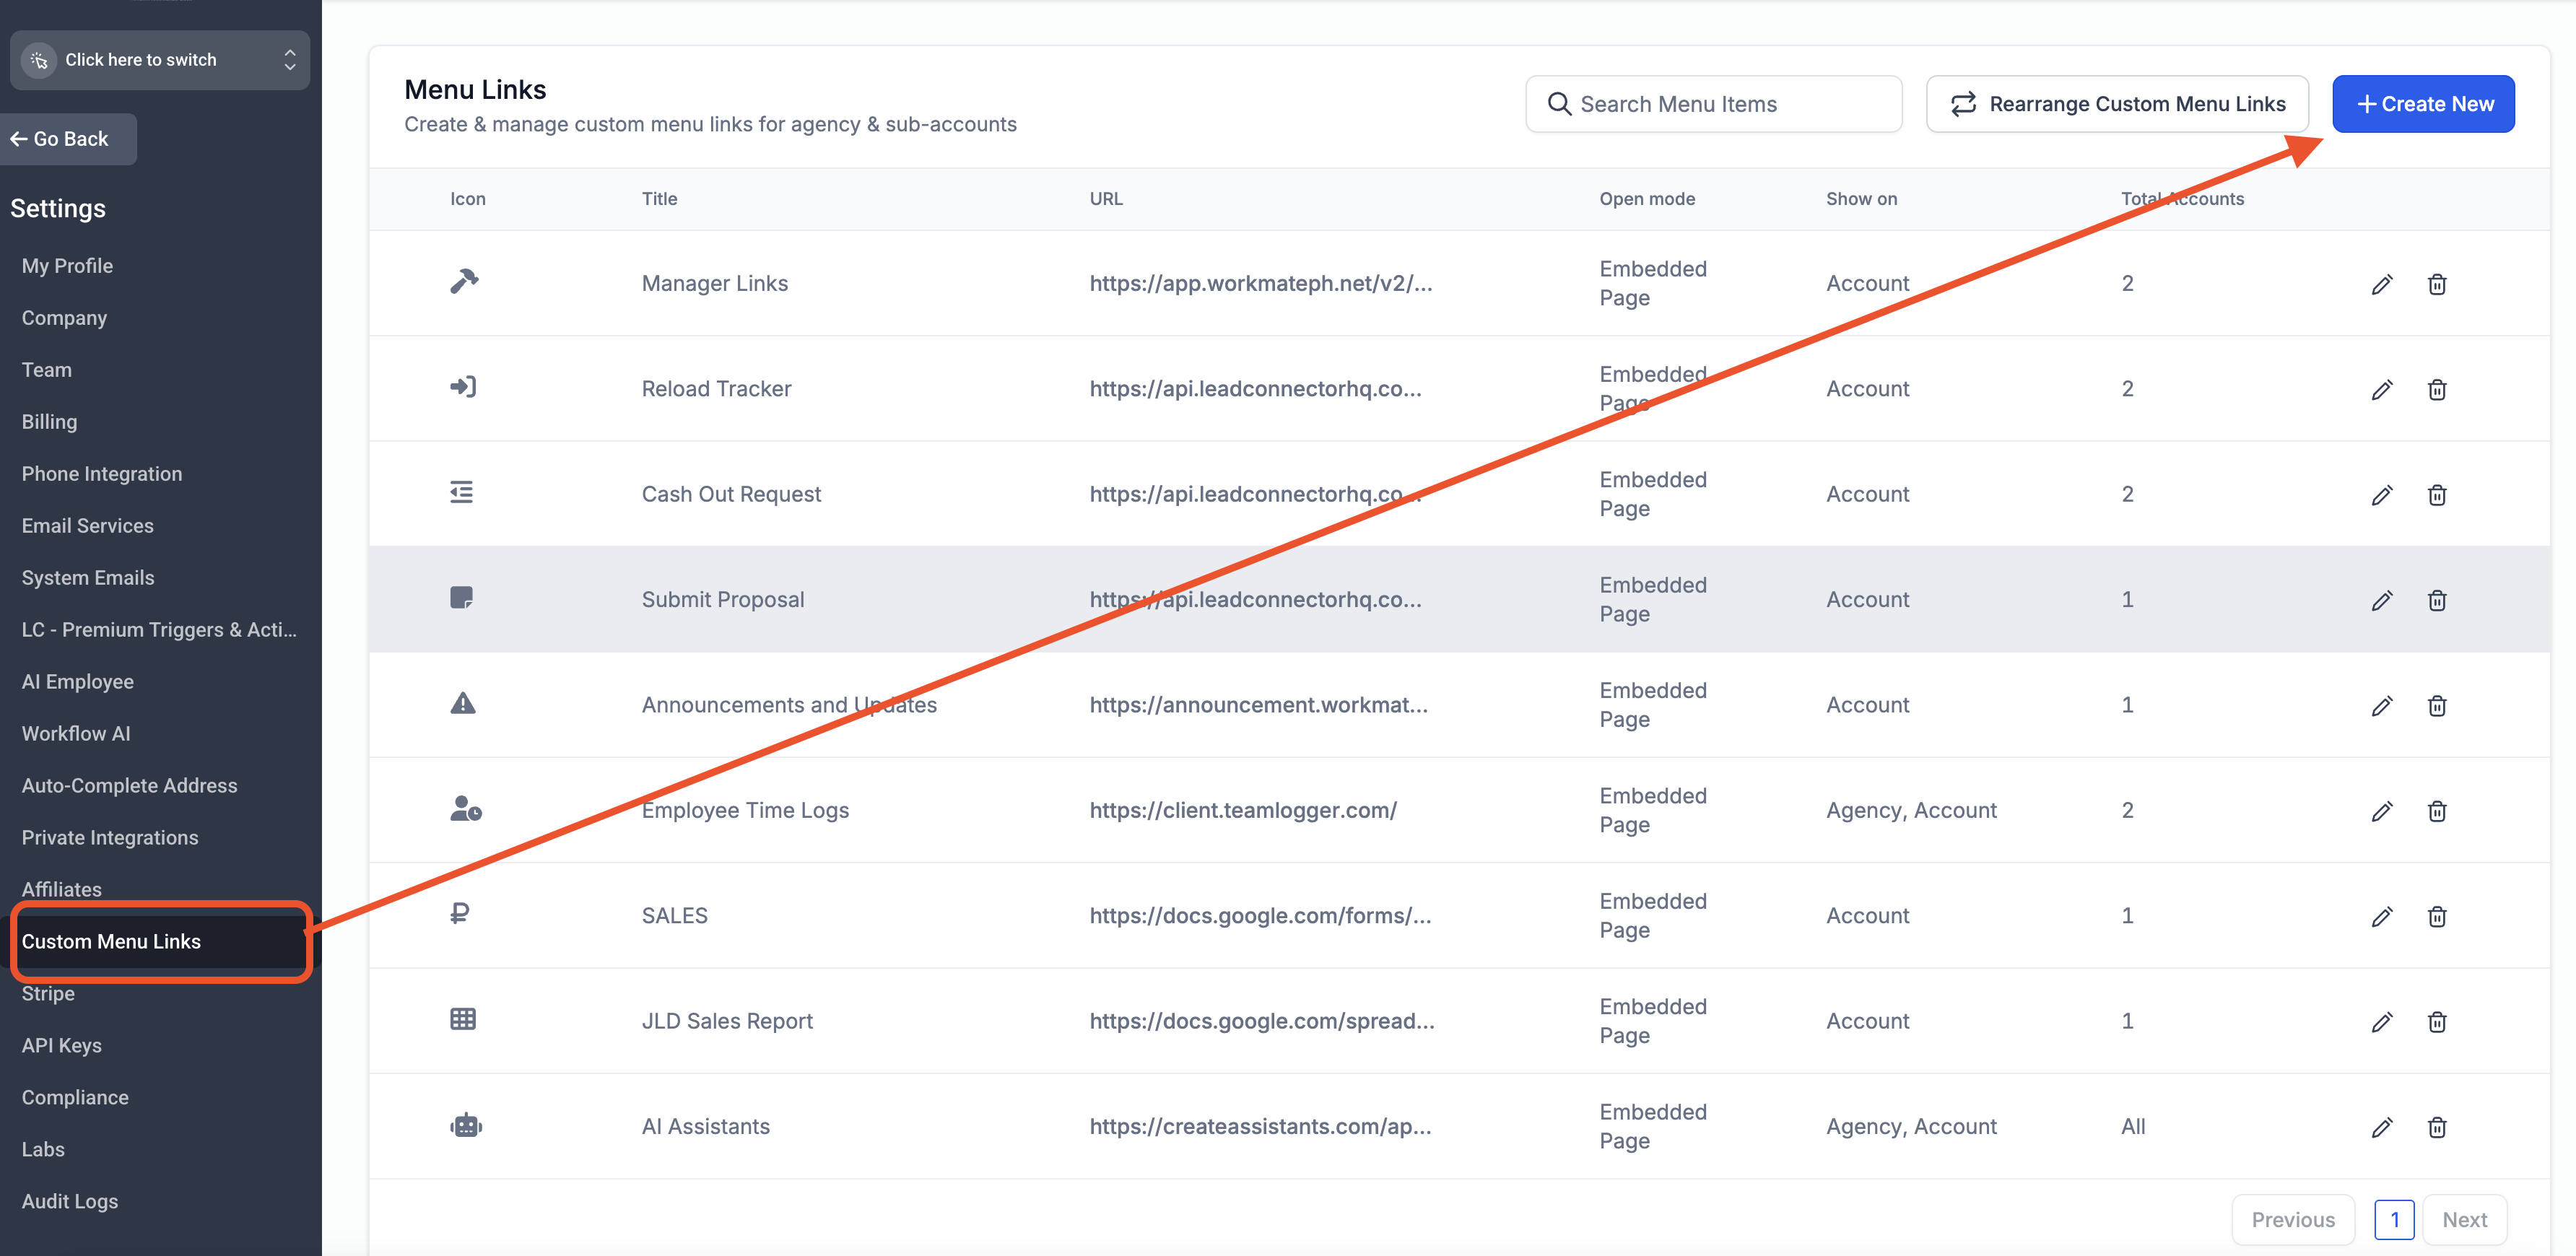Navigate to the API Keys settings
The width and height of the screenshot is (2576, 1256).
click(62, 1045)
